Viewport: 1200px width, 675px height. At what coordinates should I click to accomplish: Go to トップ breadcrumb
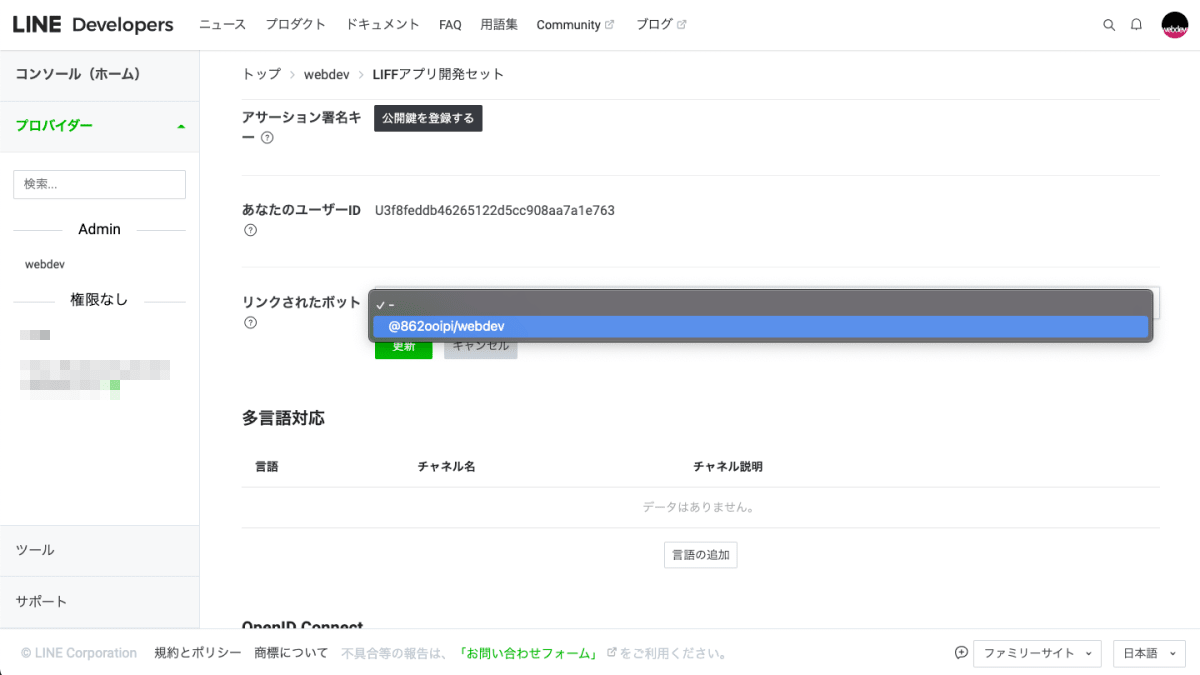coord(261,74)
